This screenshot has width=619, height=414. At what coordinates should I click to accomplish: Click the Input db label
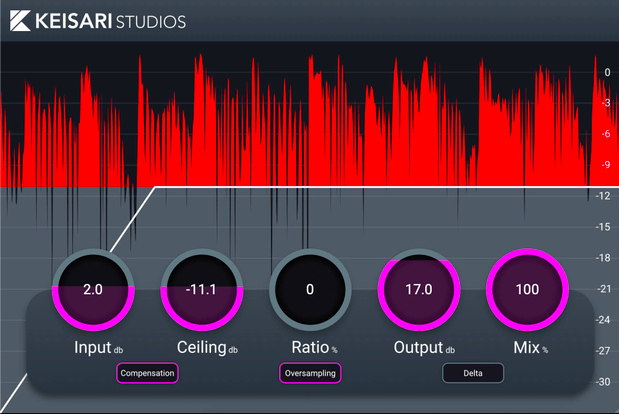tap(99, 348)
